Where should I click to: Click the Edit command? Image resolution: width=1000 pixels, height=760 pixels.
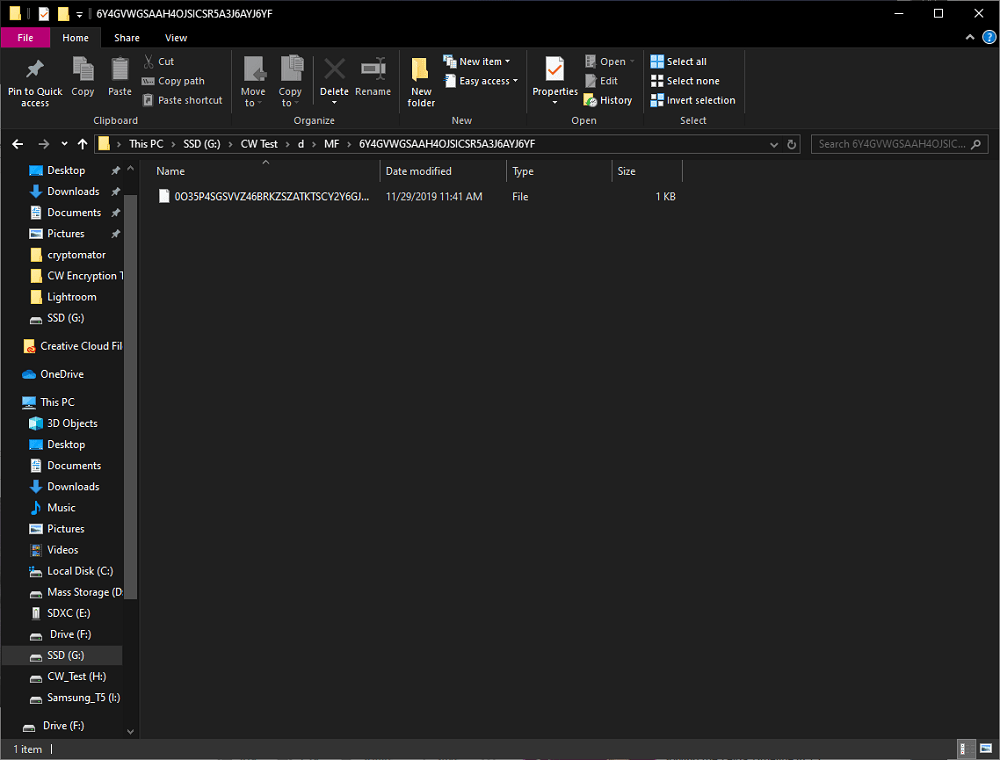click(601, 81)
